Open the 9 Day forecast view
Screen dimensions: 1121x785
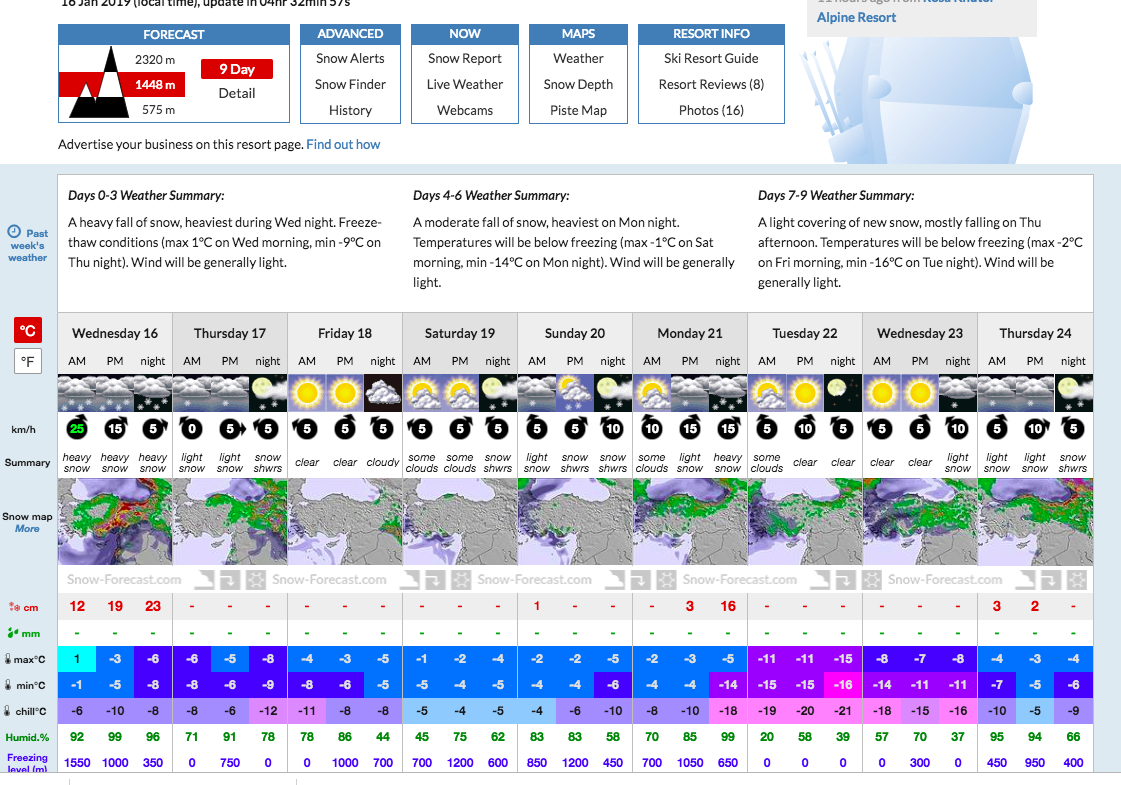[x=237, y=69]
